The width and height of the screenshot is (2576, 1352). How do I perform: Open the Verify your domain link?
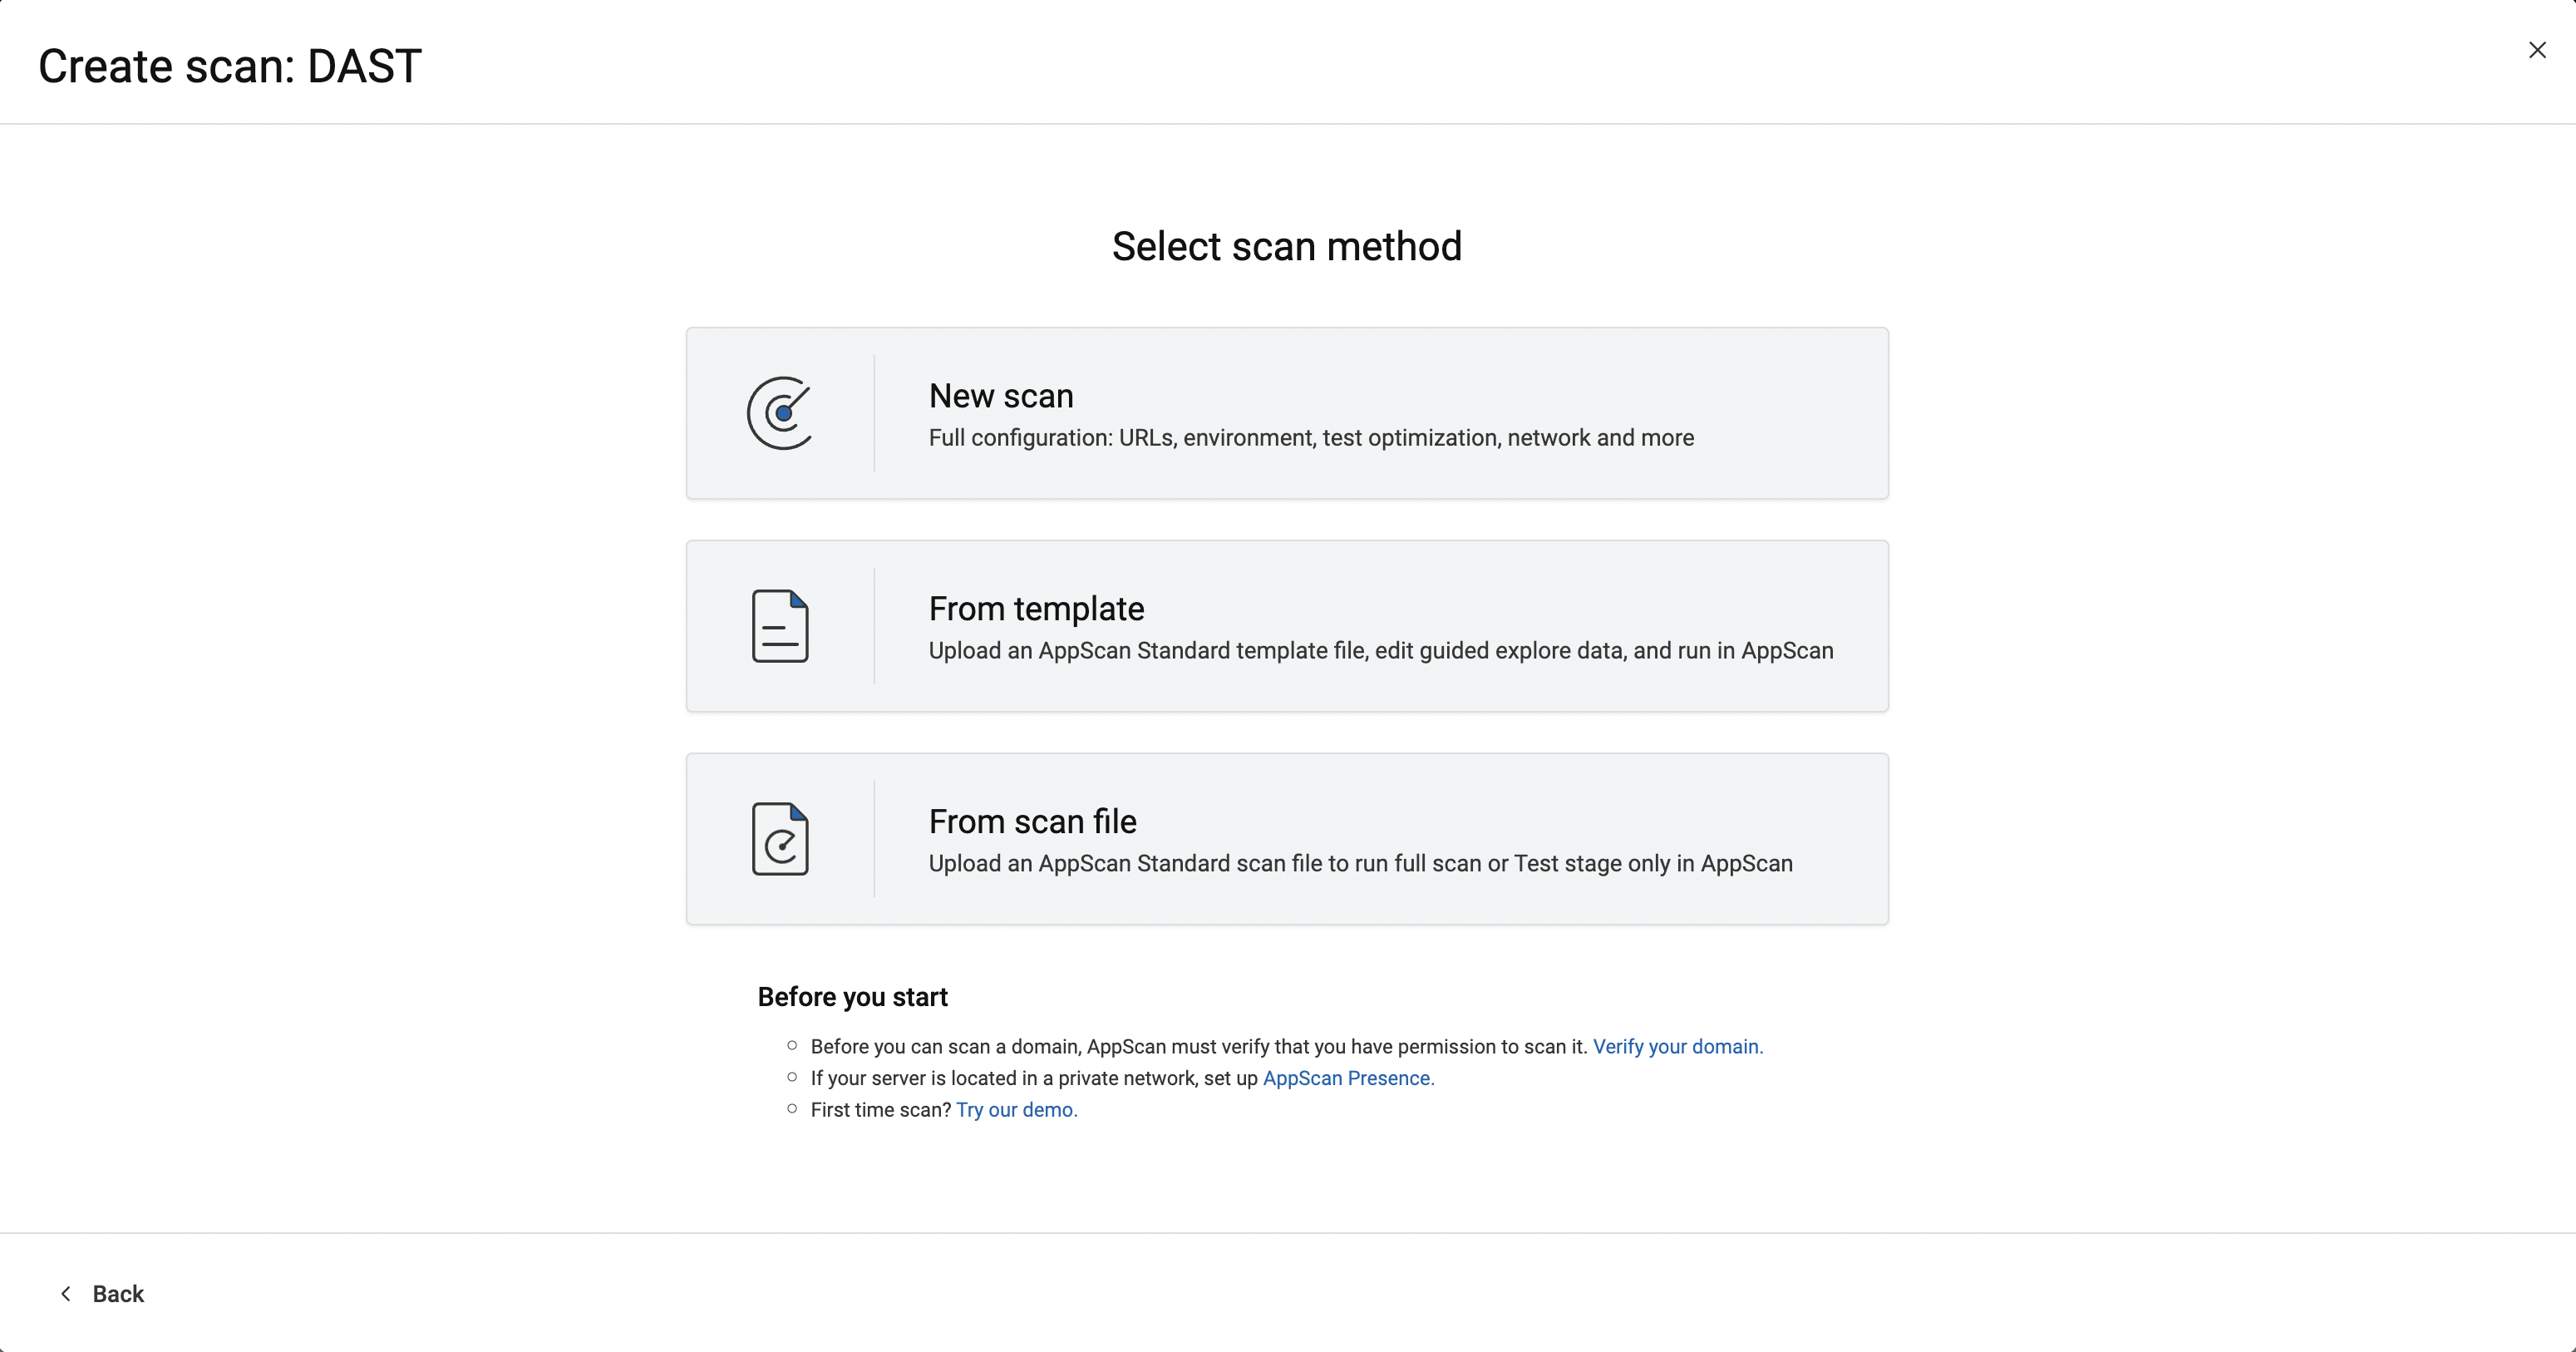(x=1677, y=1046)
